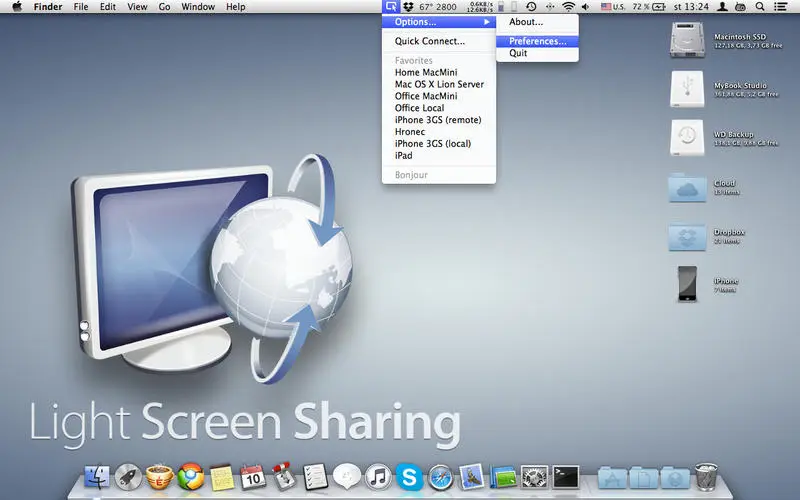The height and width of the screenshot is (500, 800).
Task: Open the Dropbox menu bar icon
Action: click(x=409, y=7)
